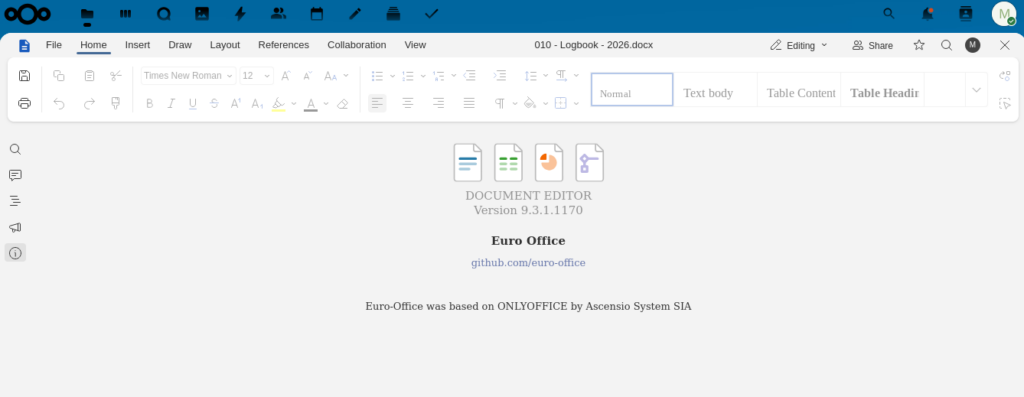The width and height of the screenshot is (1024, 397).
Task: Open Nextcloud Contacts app icon
Action: coord(278,14)
